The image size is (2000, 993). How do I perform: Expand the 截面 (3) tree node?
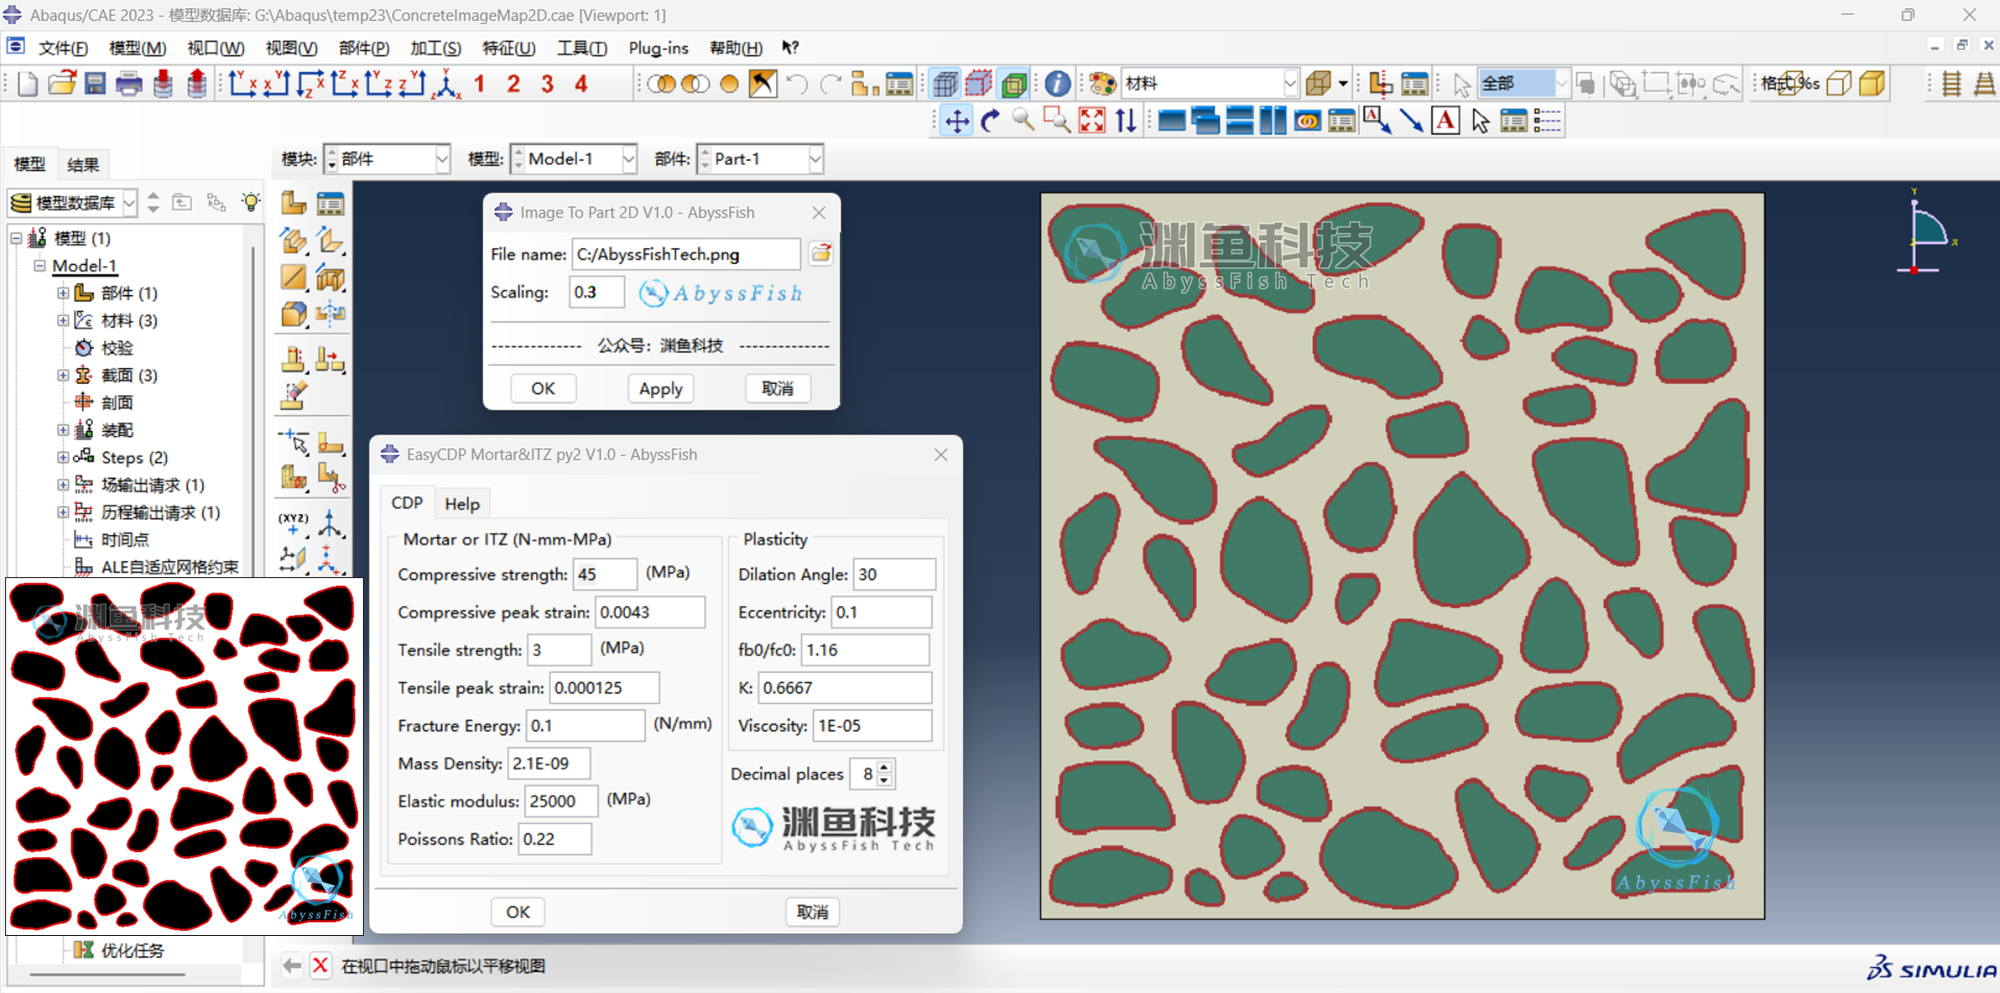click(63, 375)
